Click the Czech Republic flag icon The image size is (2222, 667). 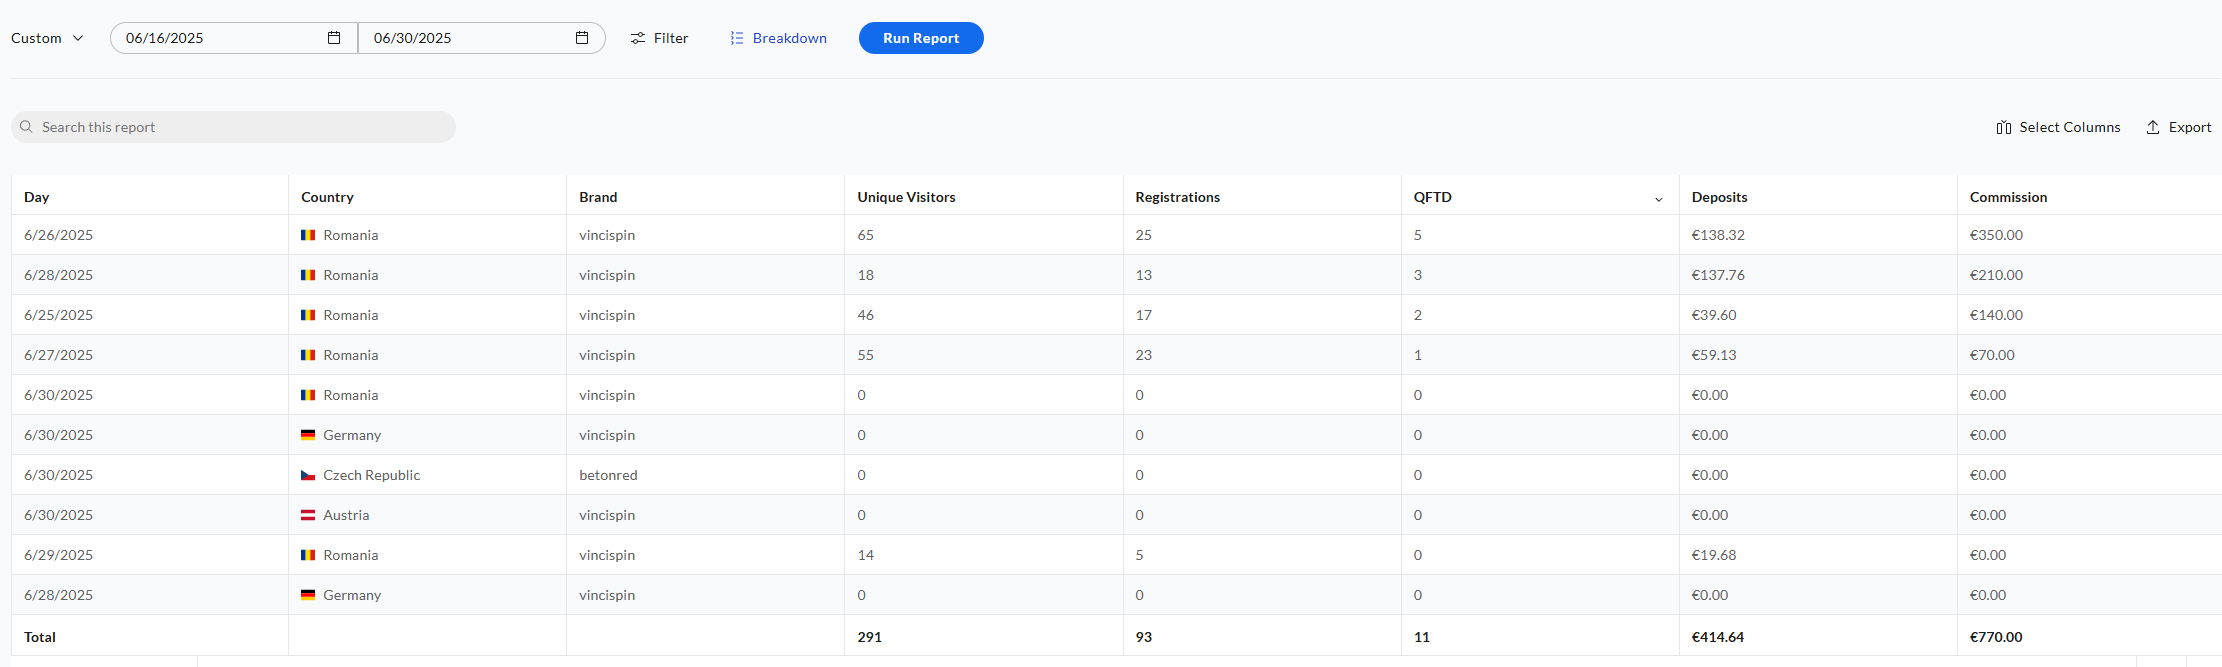coord(308,475)
